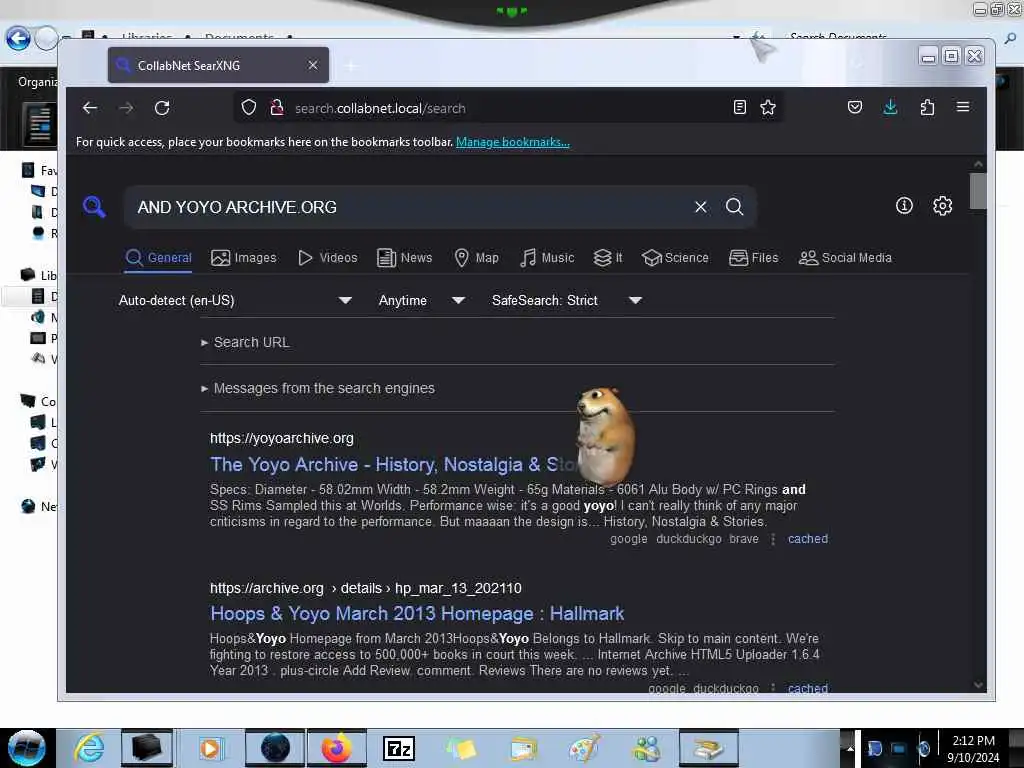Screen dimensions: 1024x768
Task: Open Pocket save icon in toolbar
Action: (x=855, y=107)
